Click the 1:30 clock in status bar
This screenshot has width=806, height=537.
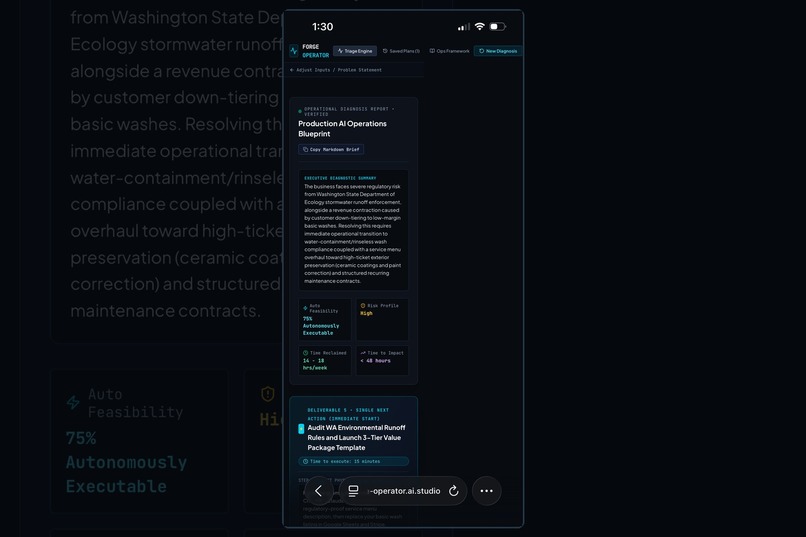coord(322,27)
